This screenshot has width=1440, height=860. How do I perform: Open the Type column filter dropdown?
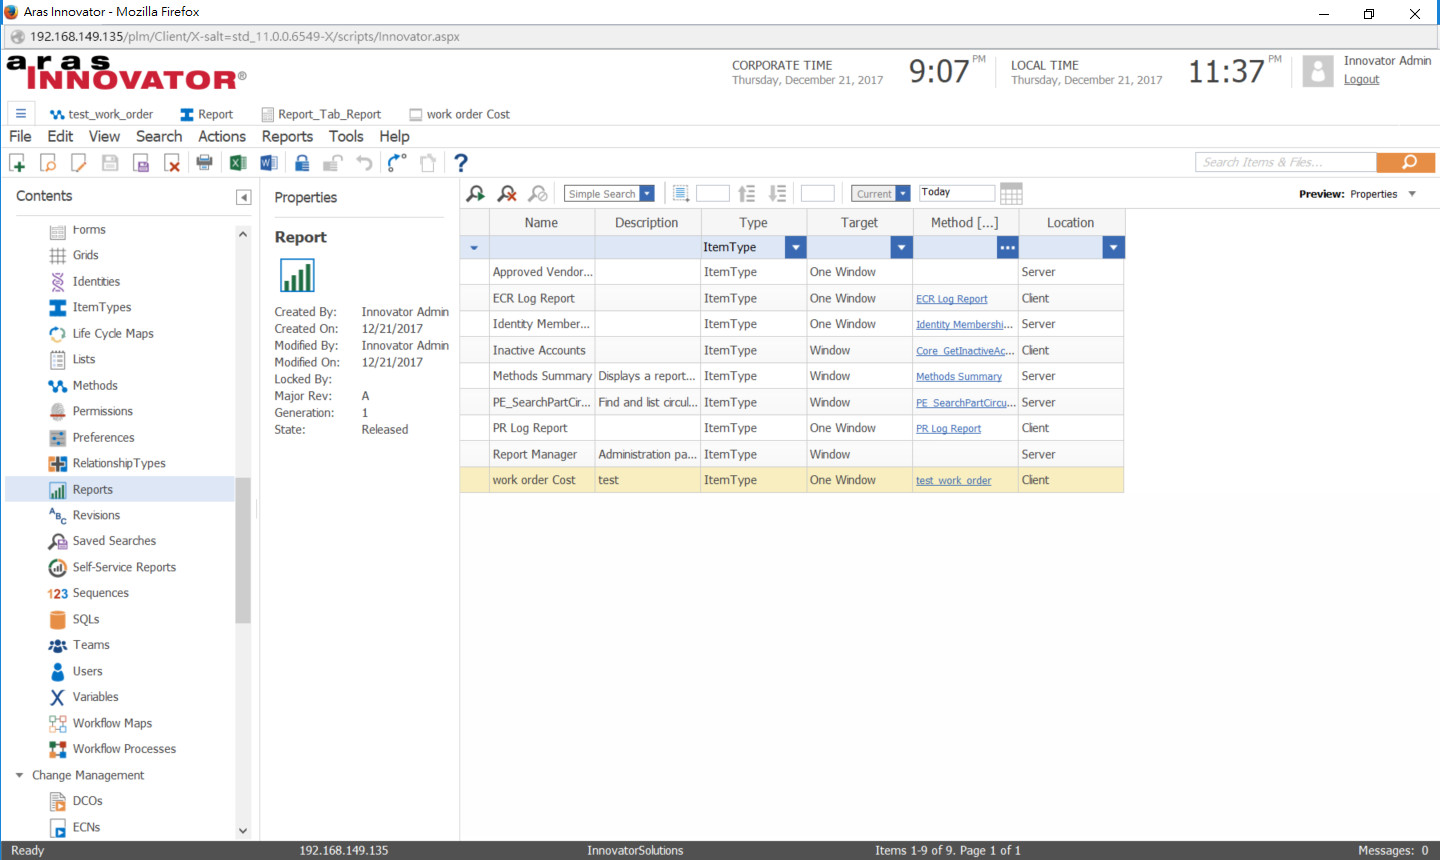796,247
